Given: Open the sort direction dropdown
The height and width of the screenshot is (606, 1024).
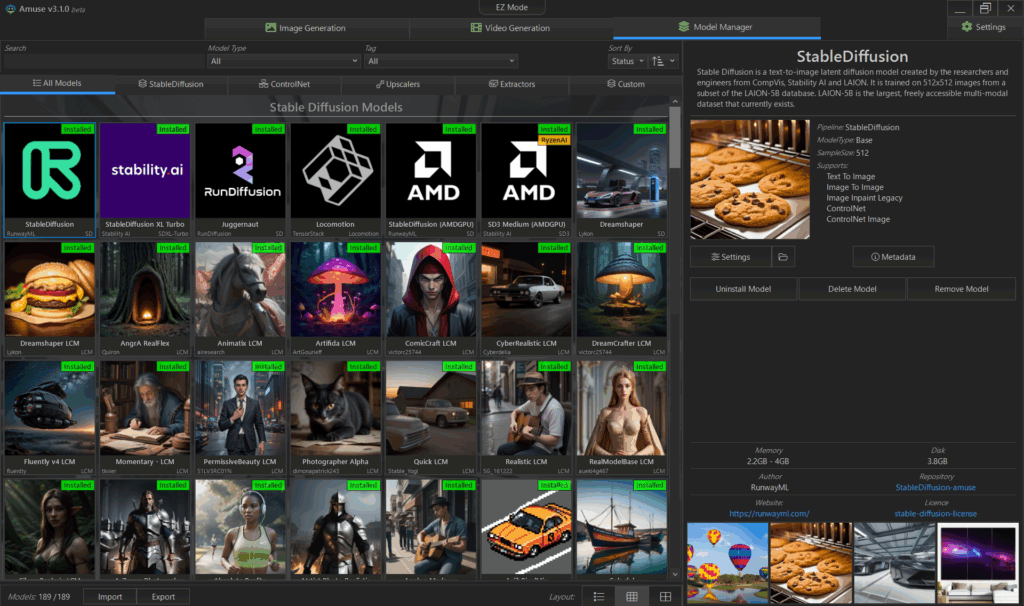Looking at the screenshot, I should 664,61.
